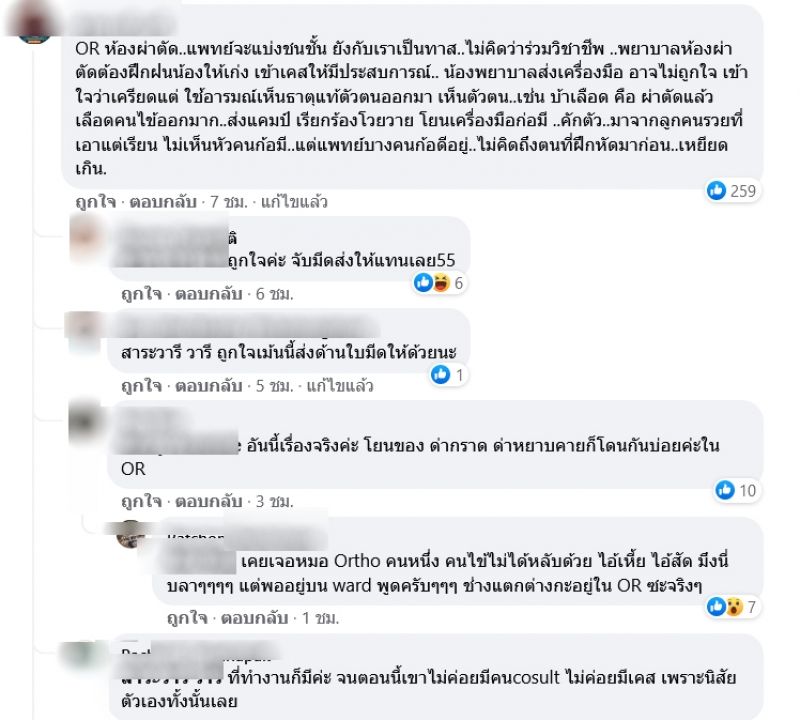
Task: Like the reply posted 6 ชม. ago
Action: pos(141,294)
